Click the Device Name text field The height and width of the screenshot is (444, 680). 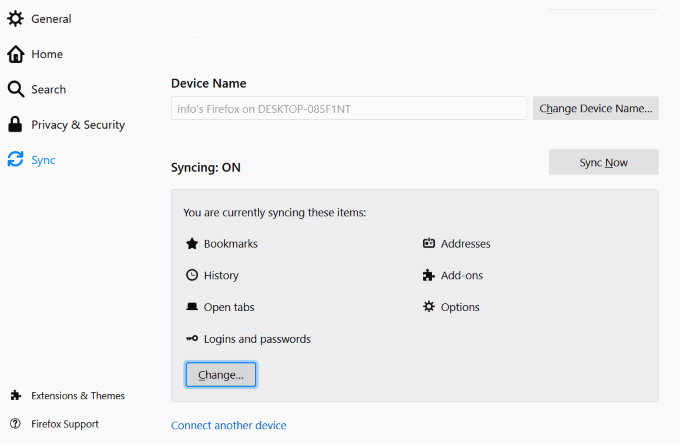(x=348, y=108)
